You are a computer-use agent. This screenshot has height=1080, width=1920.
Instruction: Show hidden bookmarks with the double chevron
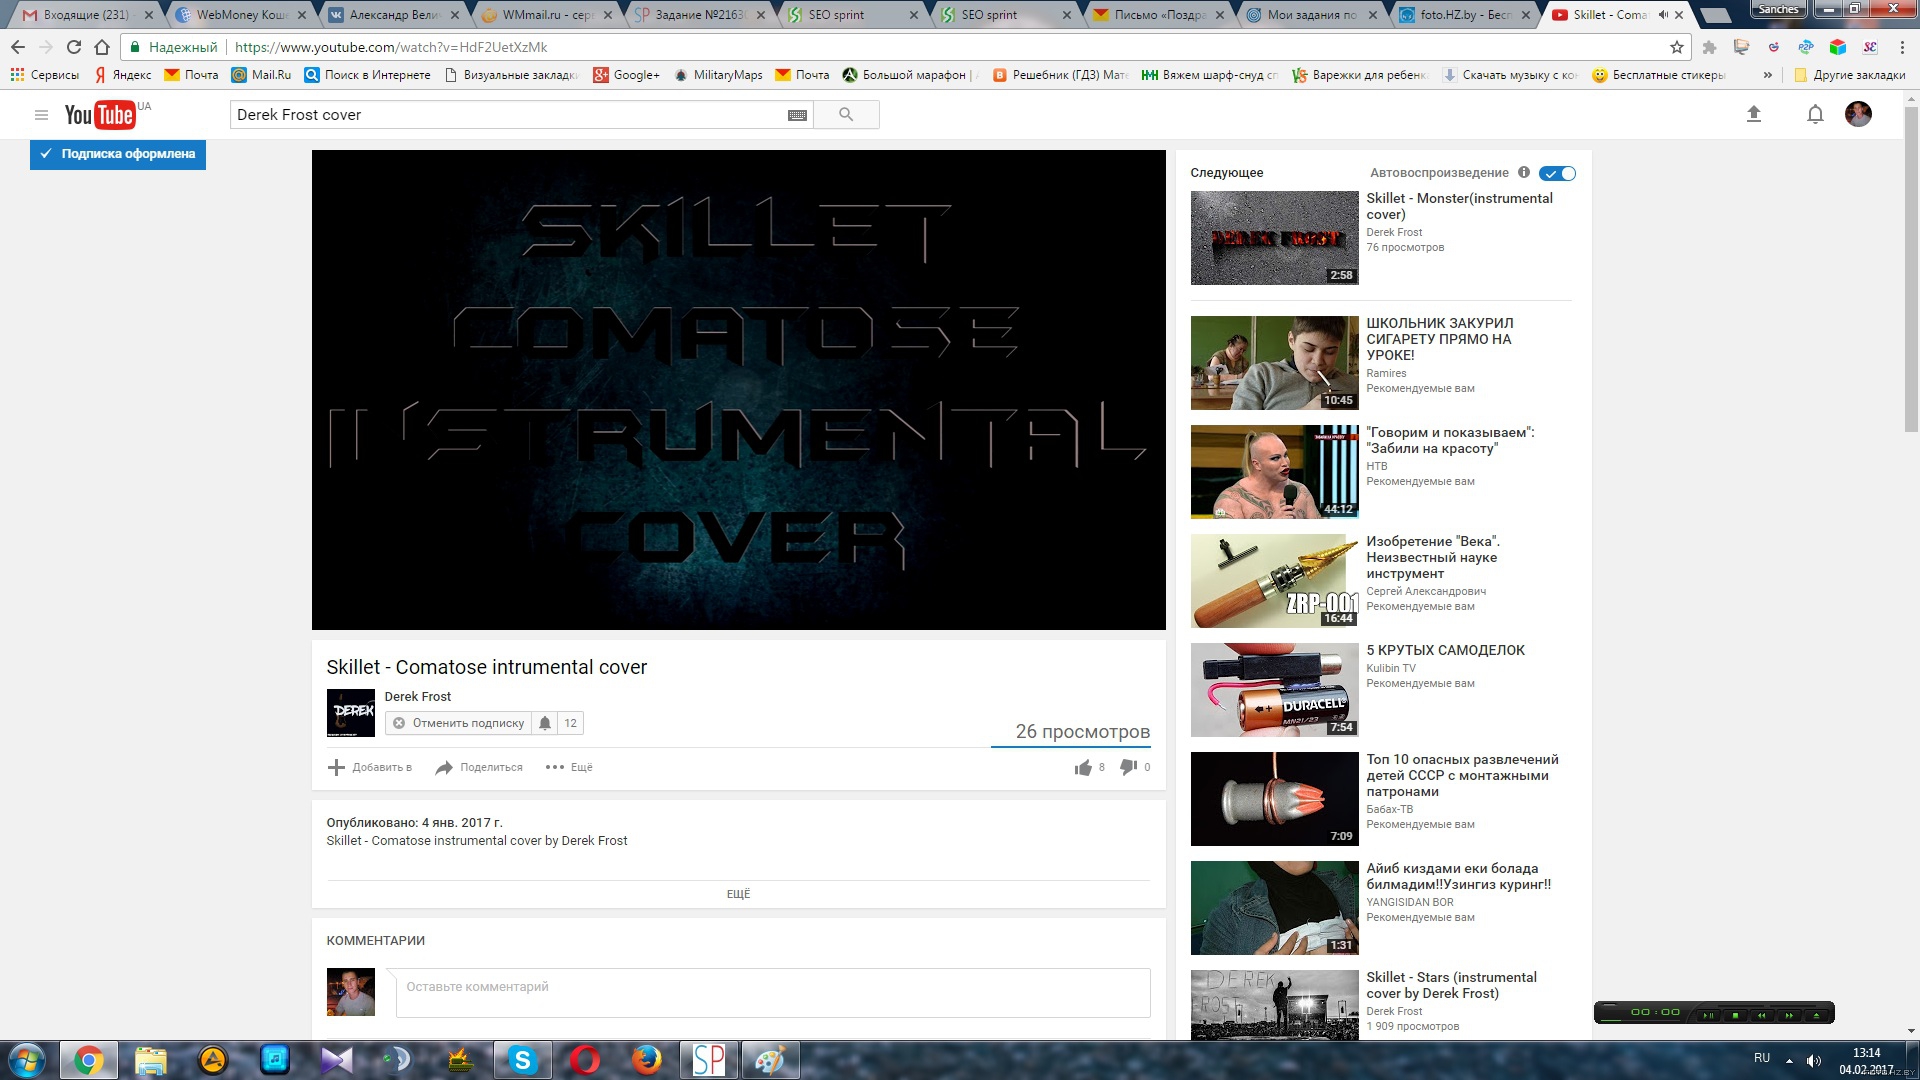1768,75
